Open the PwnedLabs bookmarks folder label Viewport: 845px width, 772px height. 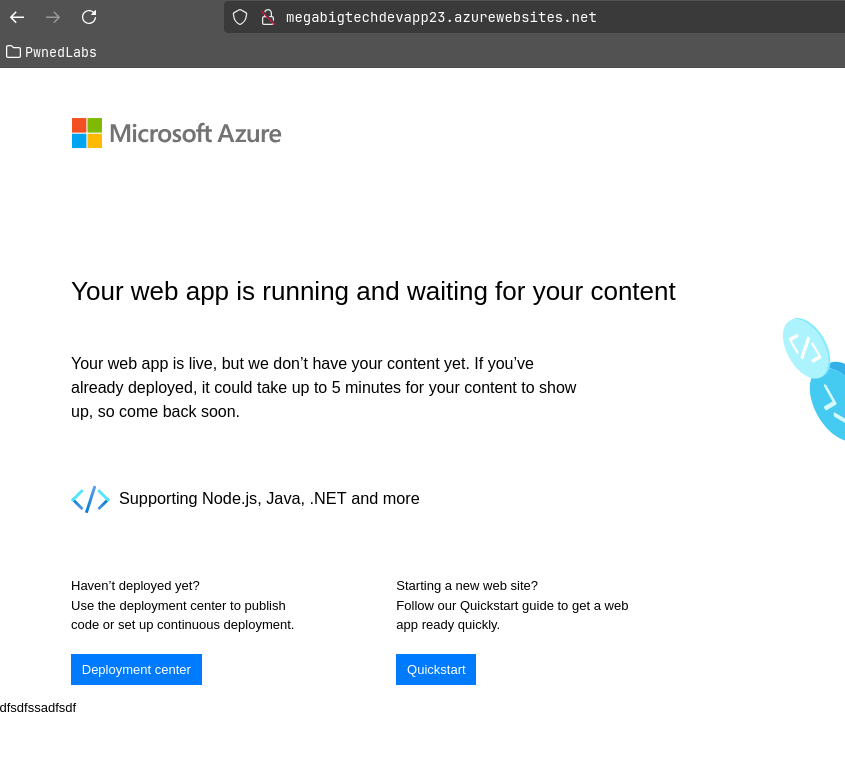point(61,52)
